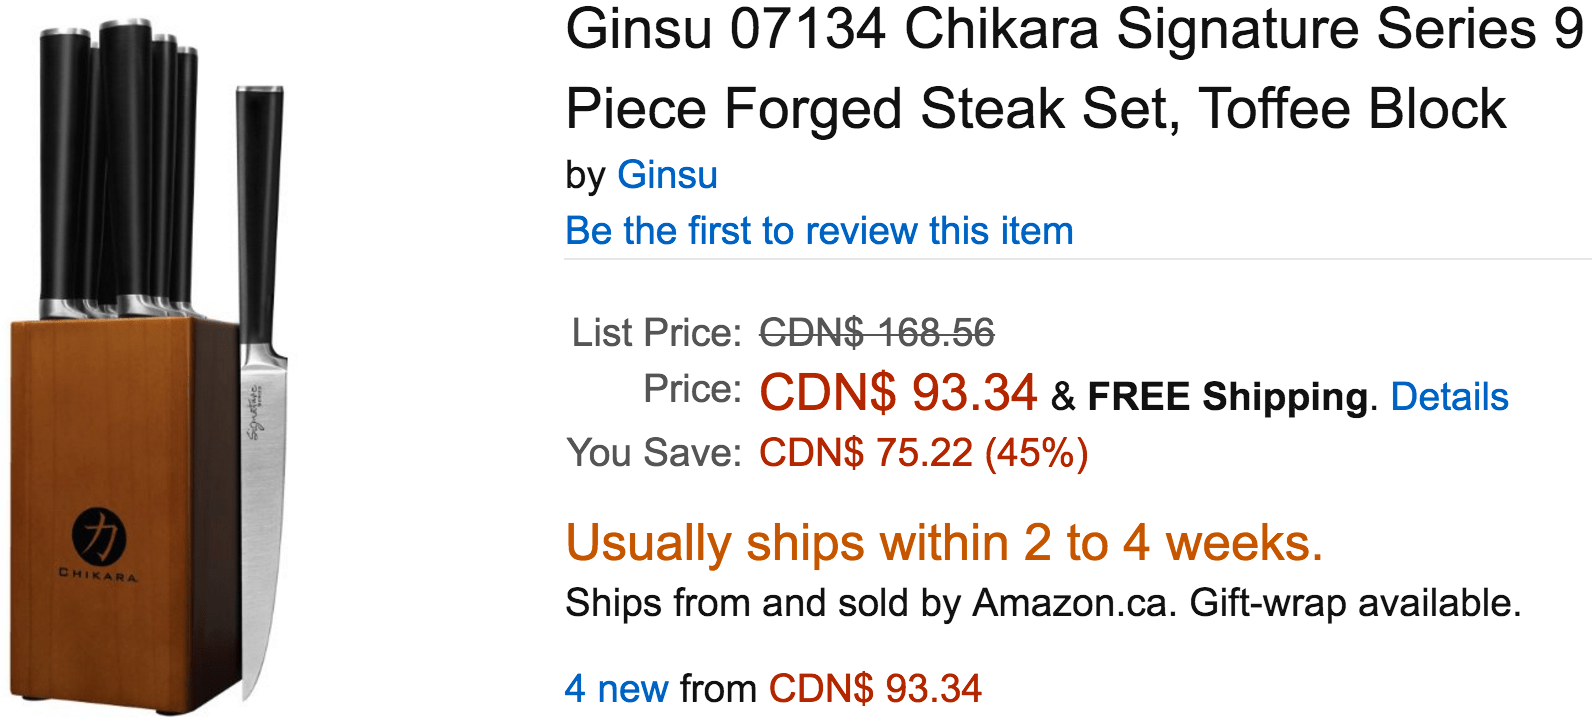
Task: Click the struck-through list price CDN$ 168.56
Action: coord(877,333)
